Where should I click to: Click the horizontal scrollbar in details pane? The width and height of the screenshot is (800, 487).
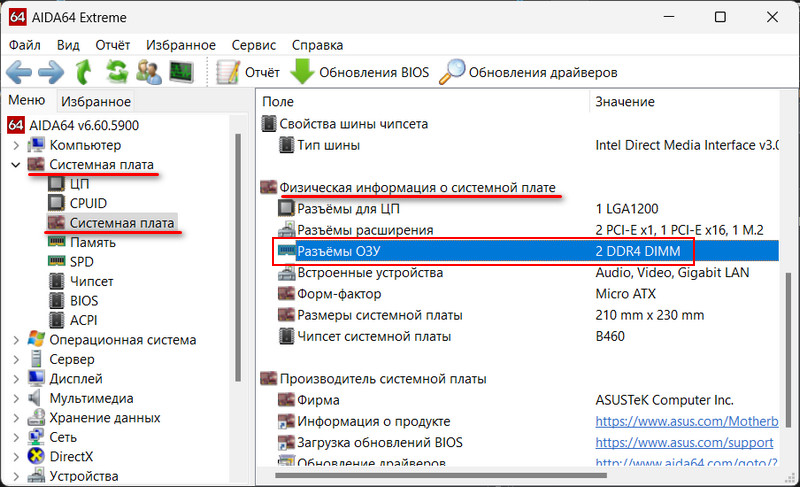[x=441, y=476]
